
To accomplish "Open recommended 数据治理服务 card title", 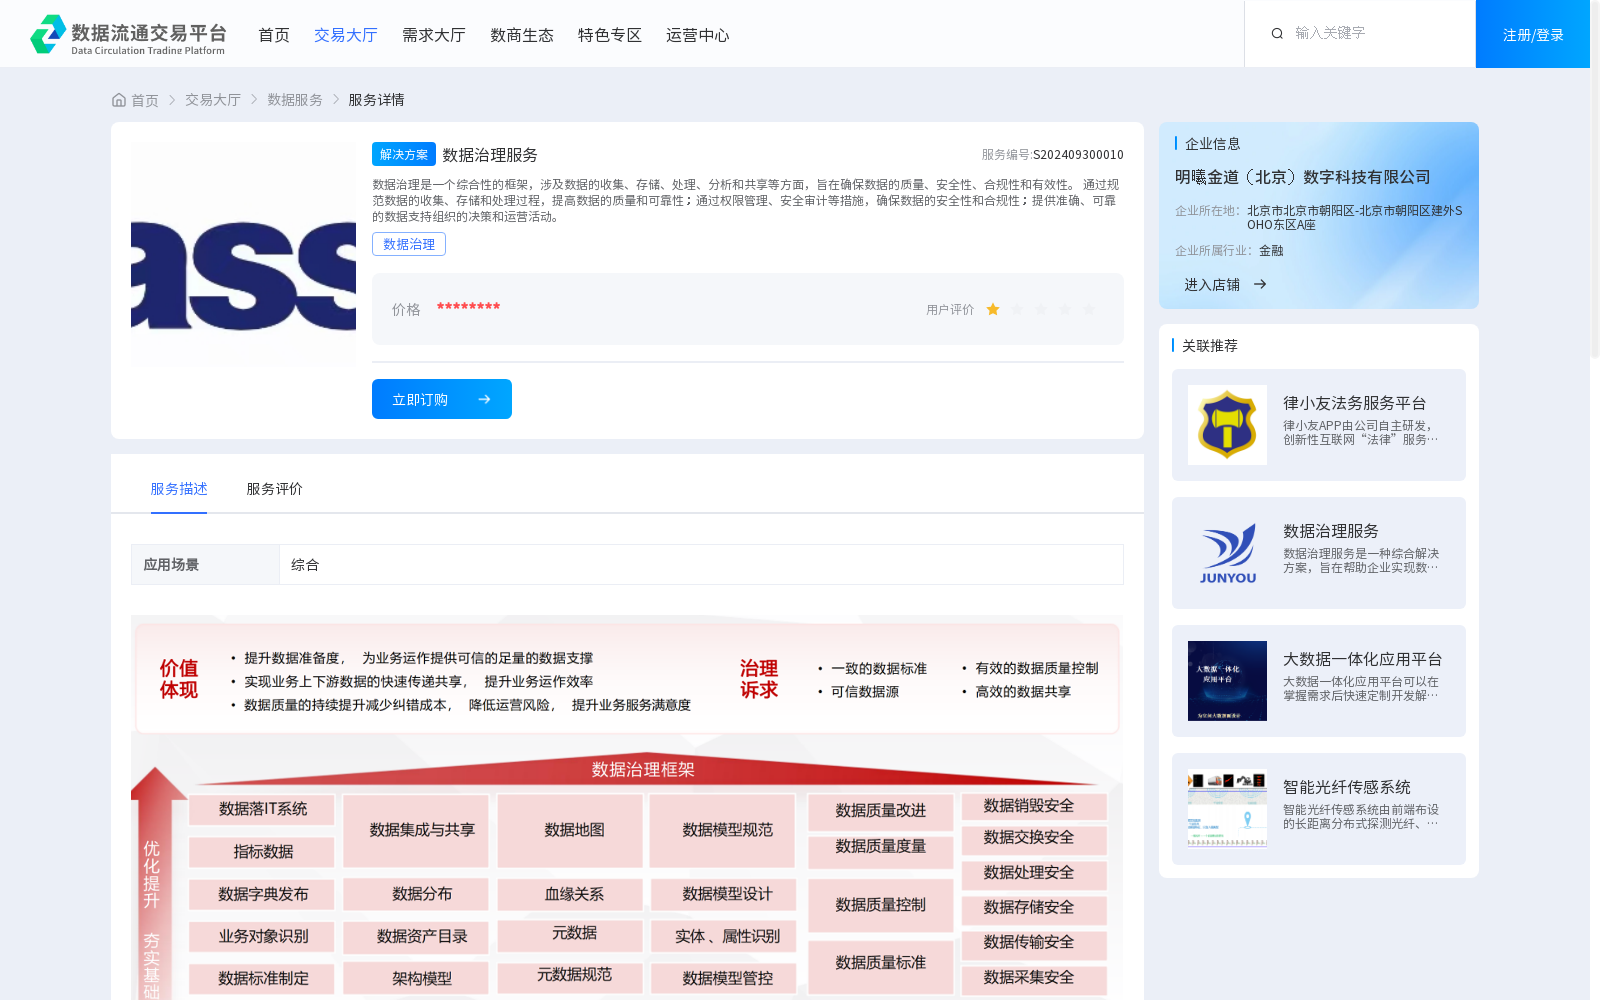I will [1331, 531].
